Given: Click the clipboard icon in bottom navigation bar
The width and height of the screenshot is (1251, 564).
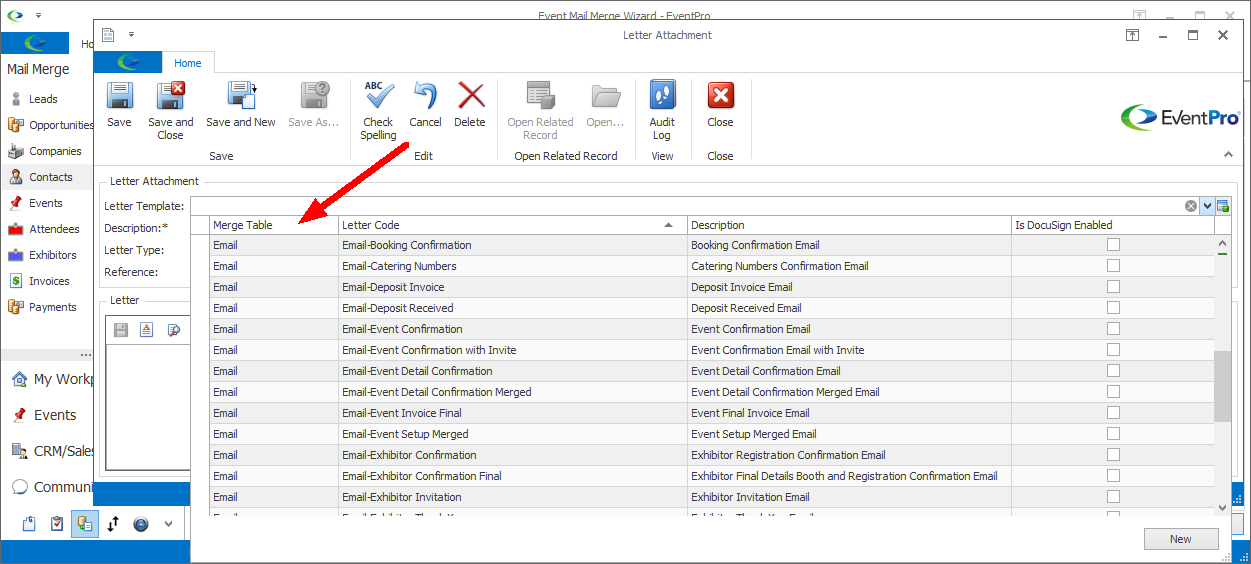Looking at the screenshot, I should (29, 523).
